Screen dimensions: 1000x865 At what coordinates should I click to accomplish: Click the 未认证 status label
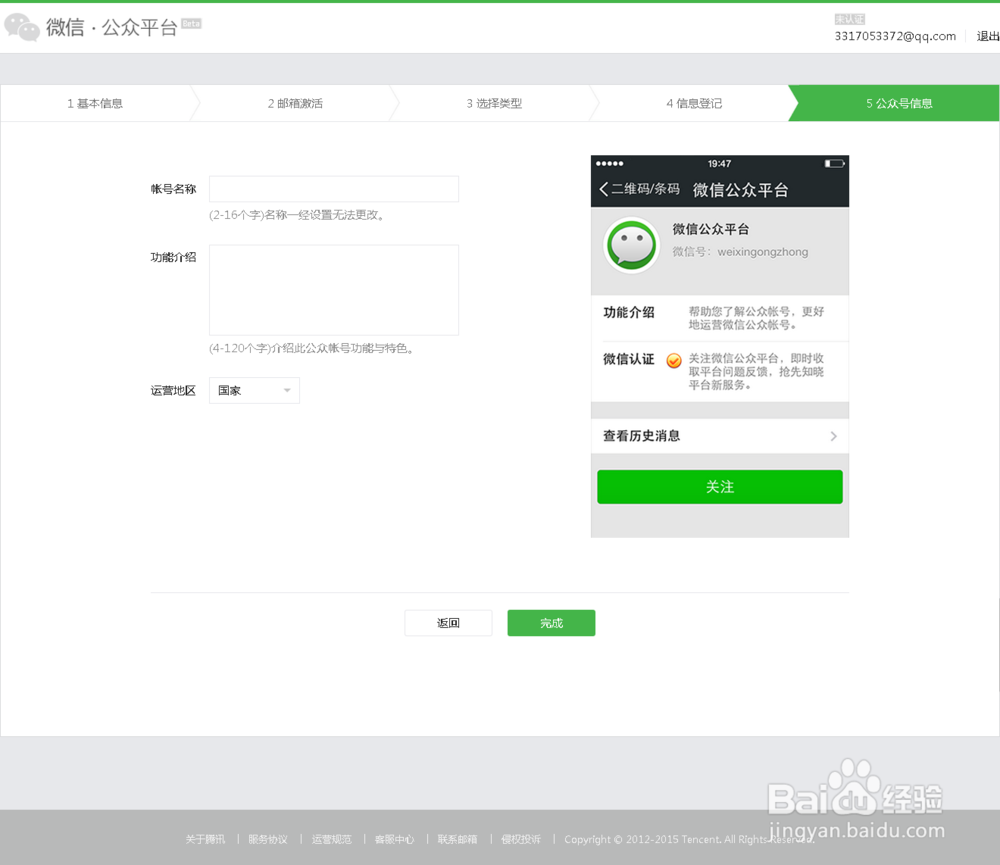(849, 19)
